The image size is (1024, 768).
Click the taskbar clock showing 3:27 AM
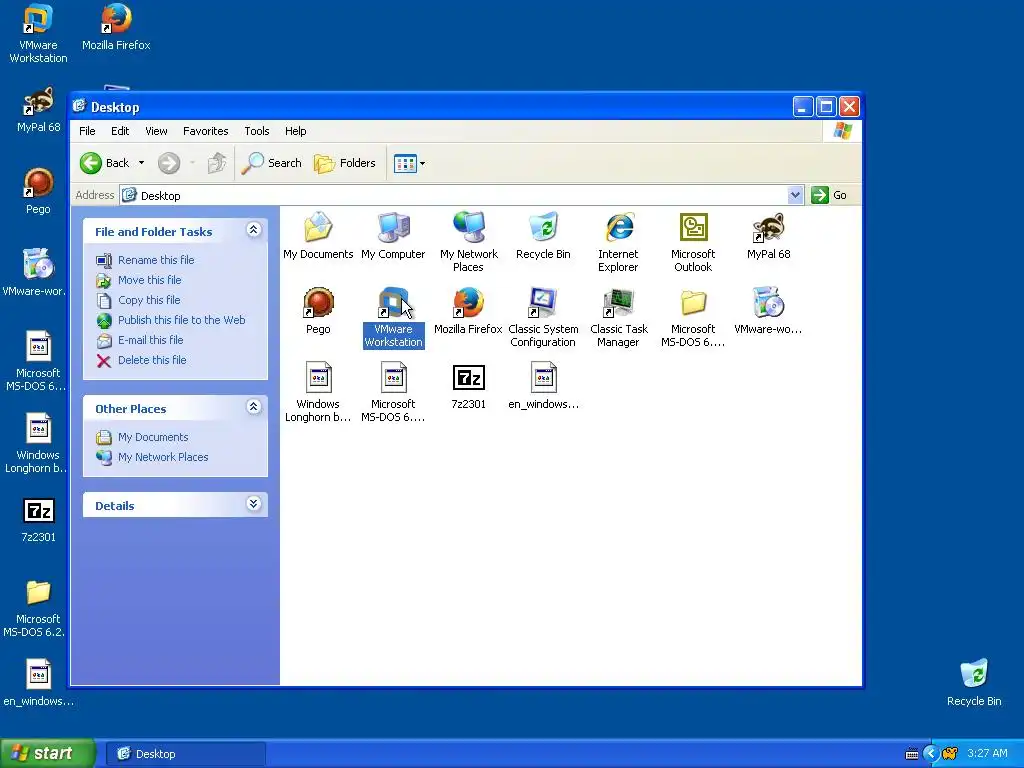point(987,753)
